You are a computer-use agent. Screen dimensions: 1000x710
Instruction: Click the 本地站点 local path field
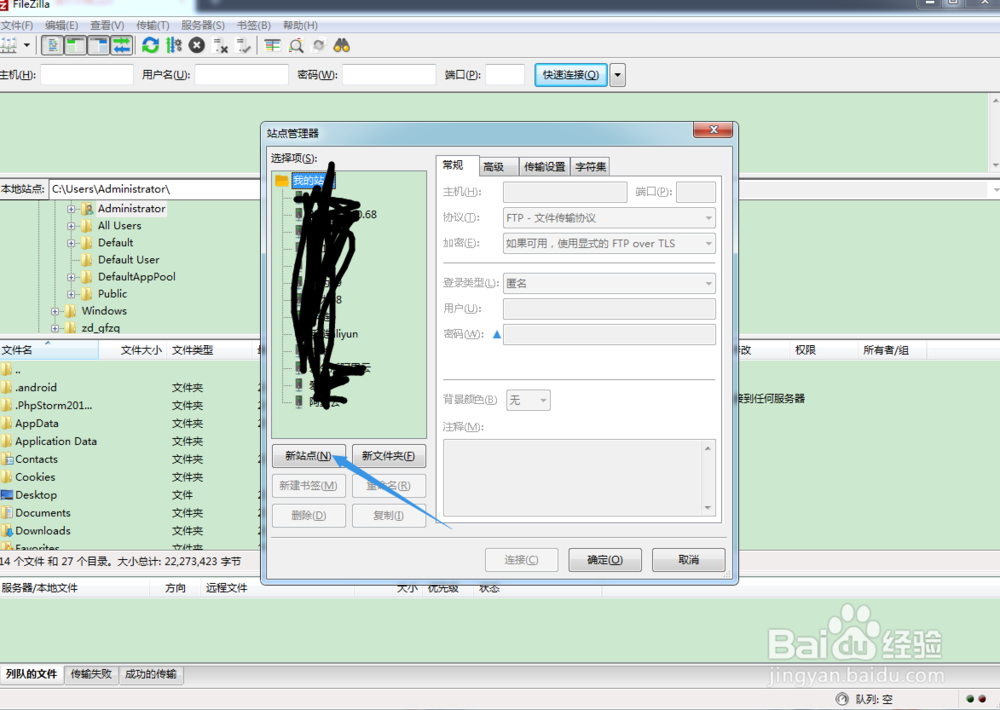point(155,189)
